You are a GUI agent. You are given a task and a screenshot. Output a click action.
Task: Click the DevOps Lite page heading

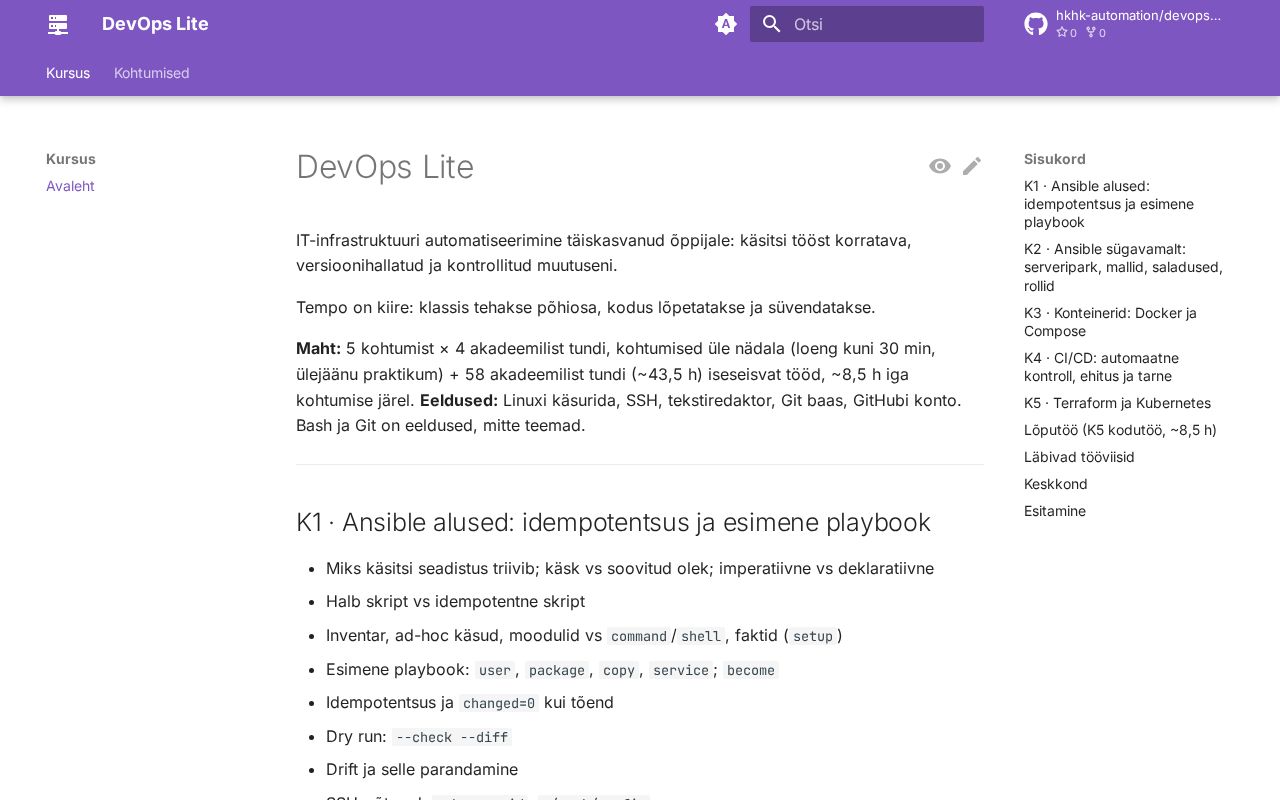385,167
